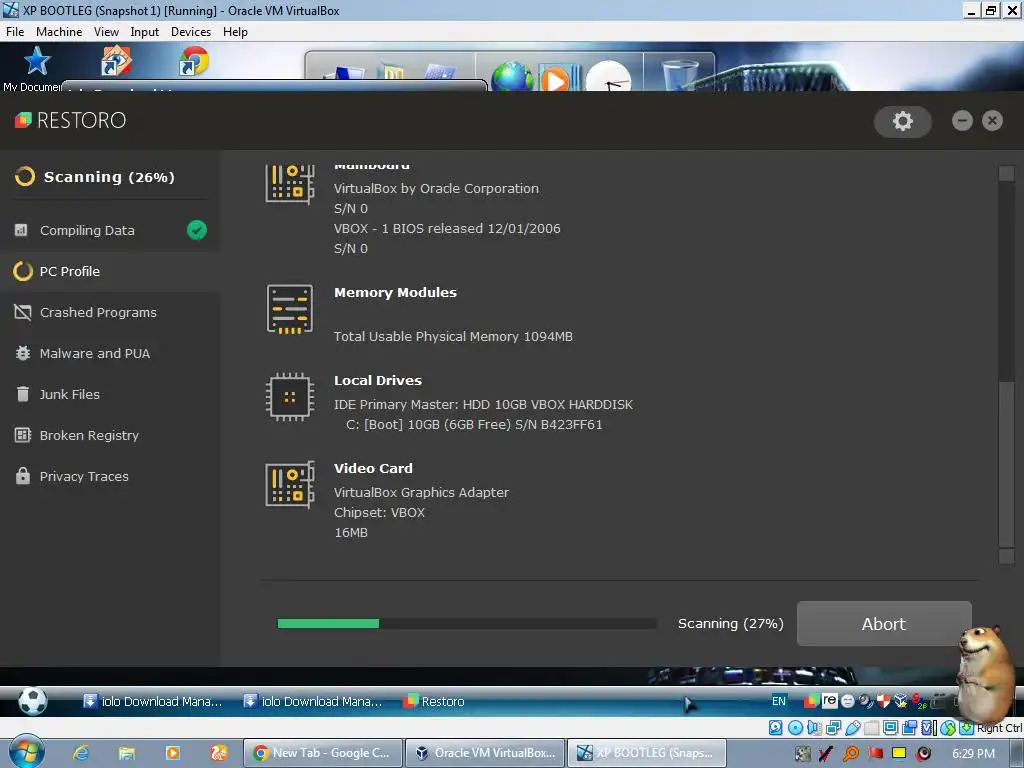Open the image viewer shortcut on guest desktop

click(116, 61)
